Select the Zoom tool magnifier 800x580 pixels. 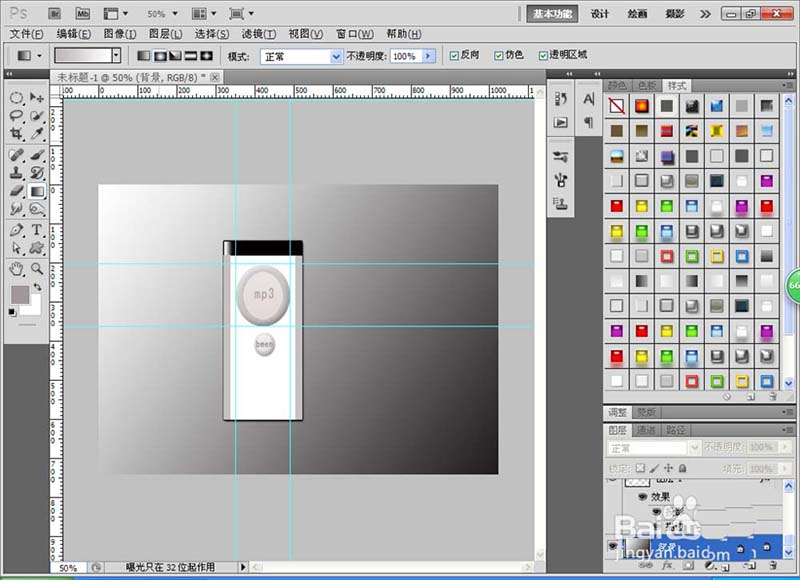(37, 268)
